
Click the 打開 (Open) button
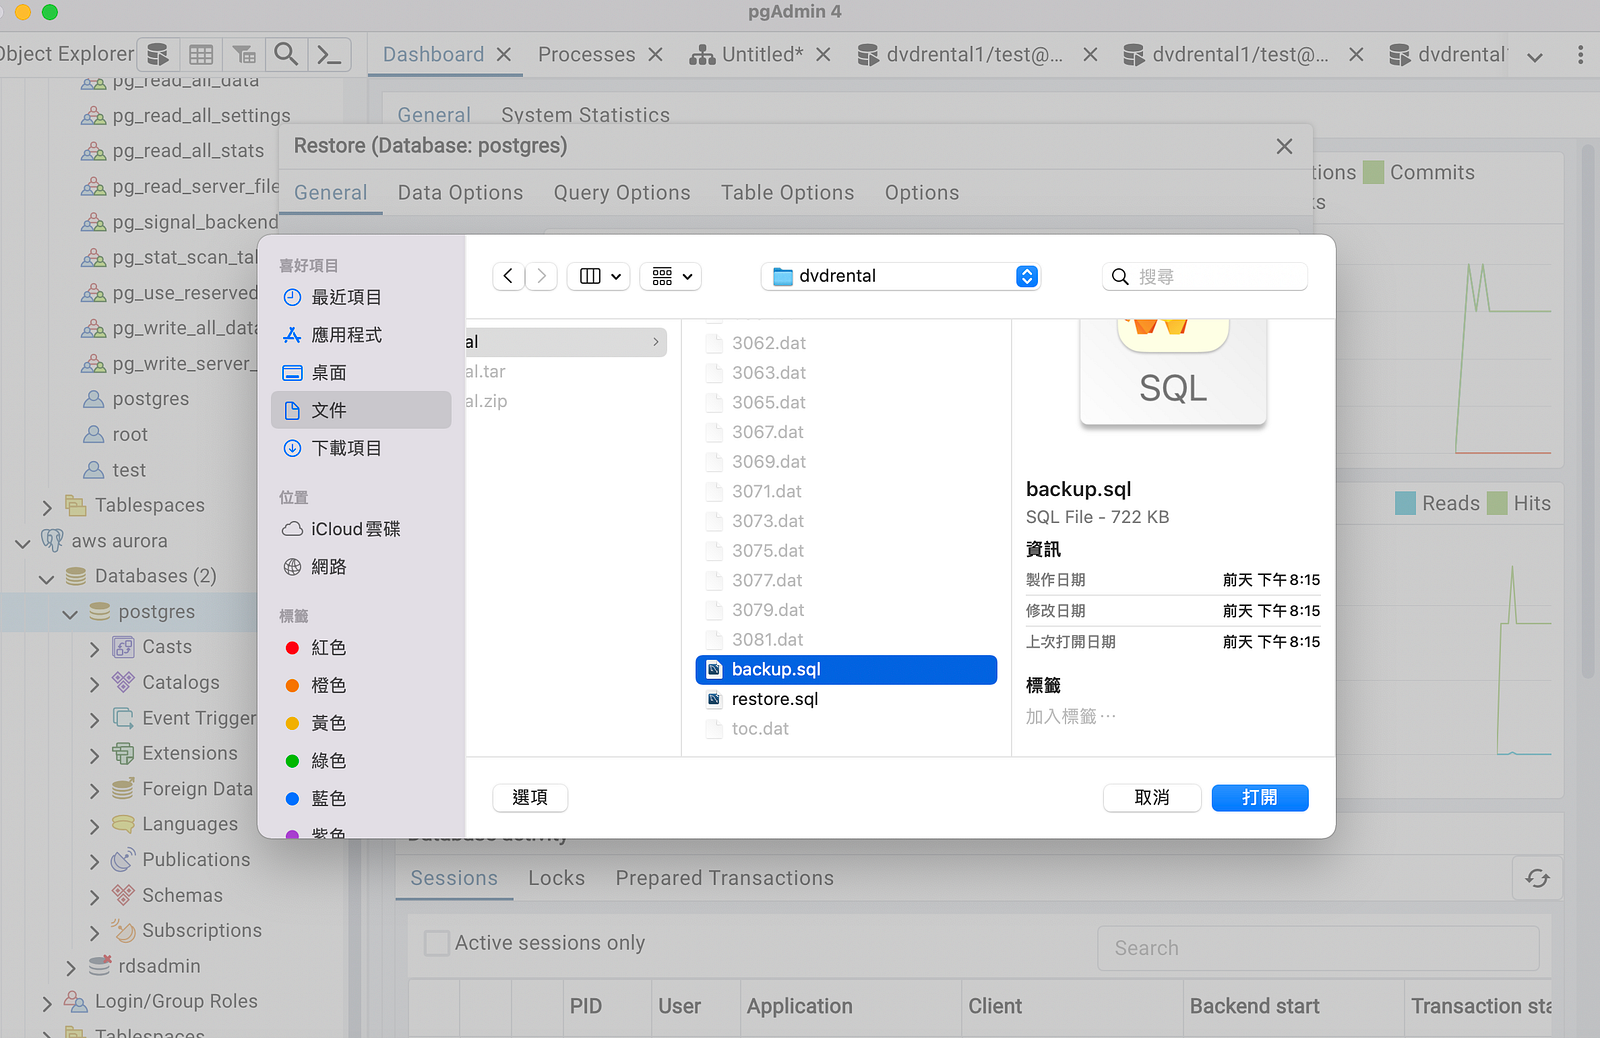click(x=1260, y=797)
